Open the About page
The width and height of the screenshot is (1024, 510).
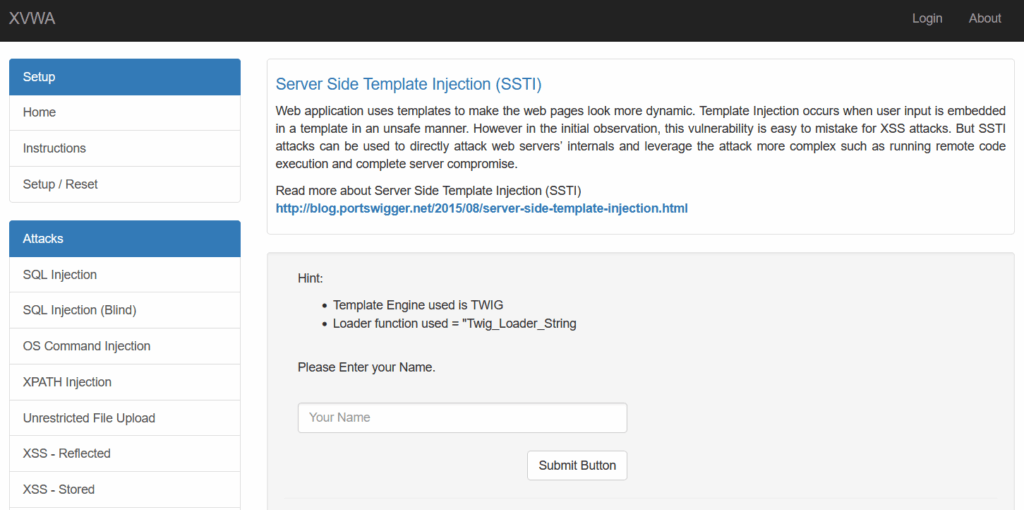tap(984, 18)
